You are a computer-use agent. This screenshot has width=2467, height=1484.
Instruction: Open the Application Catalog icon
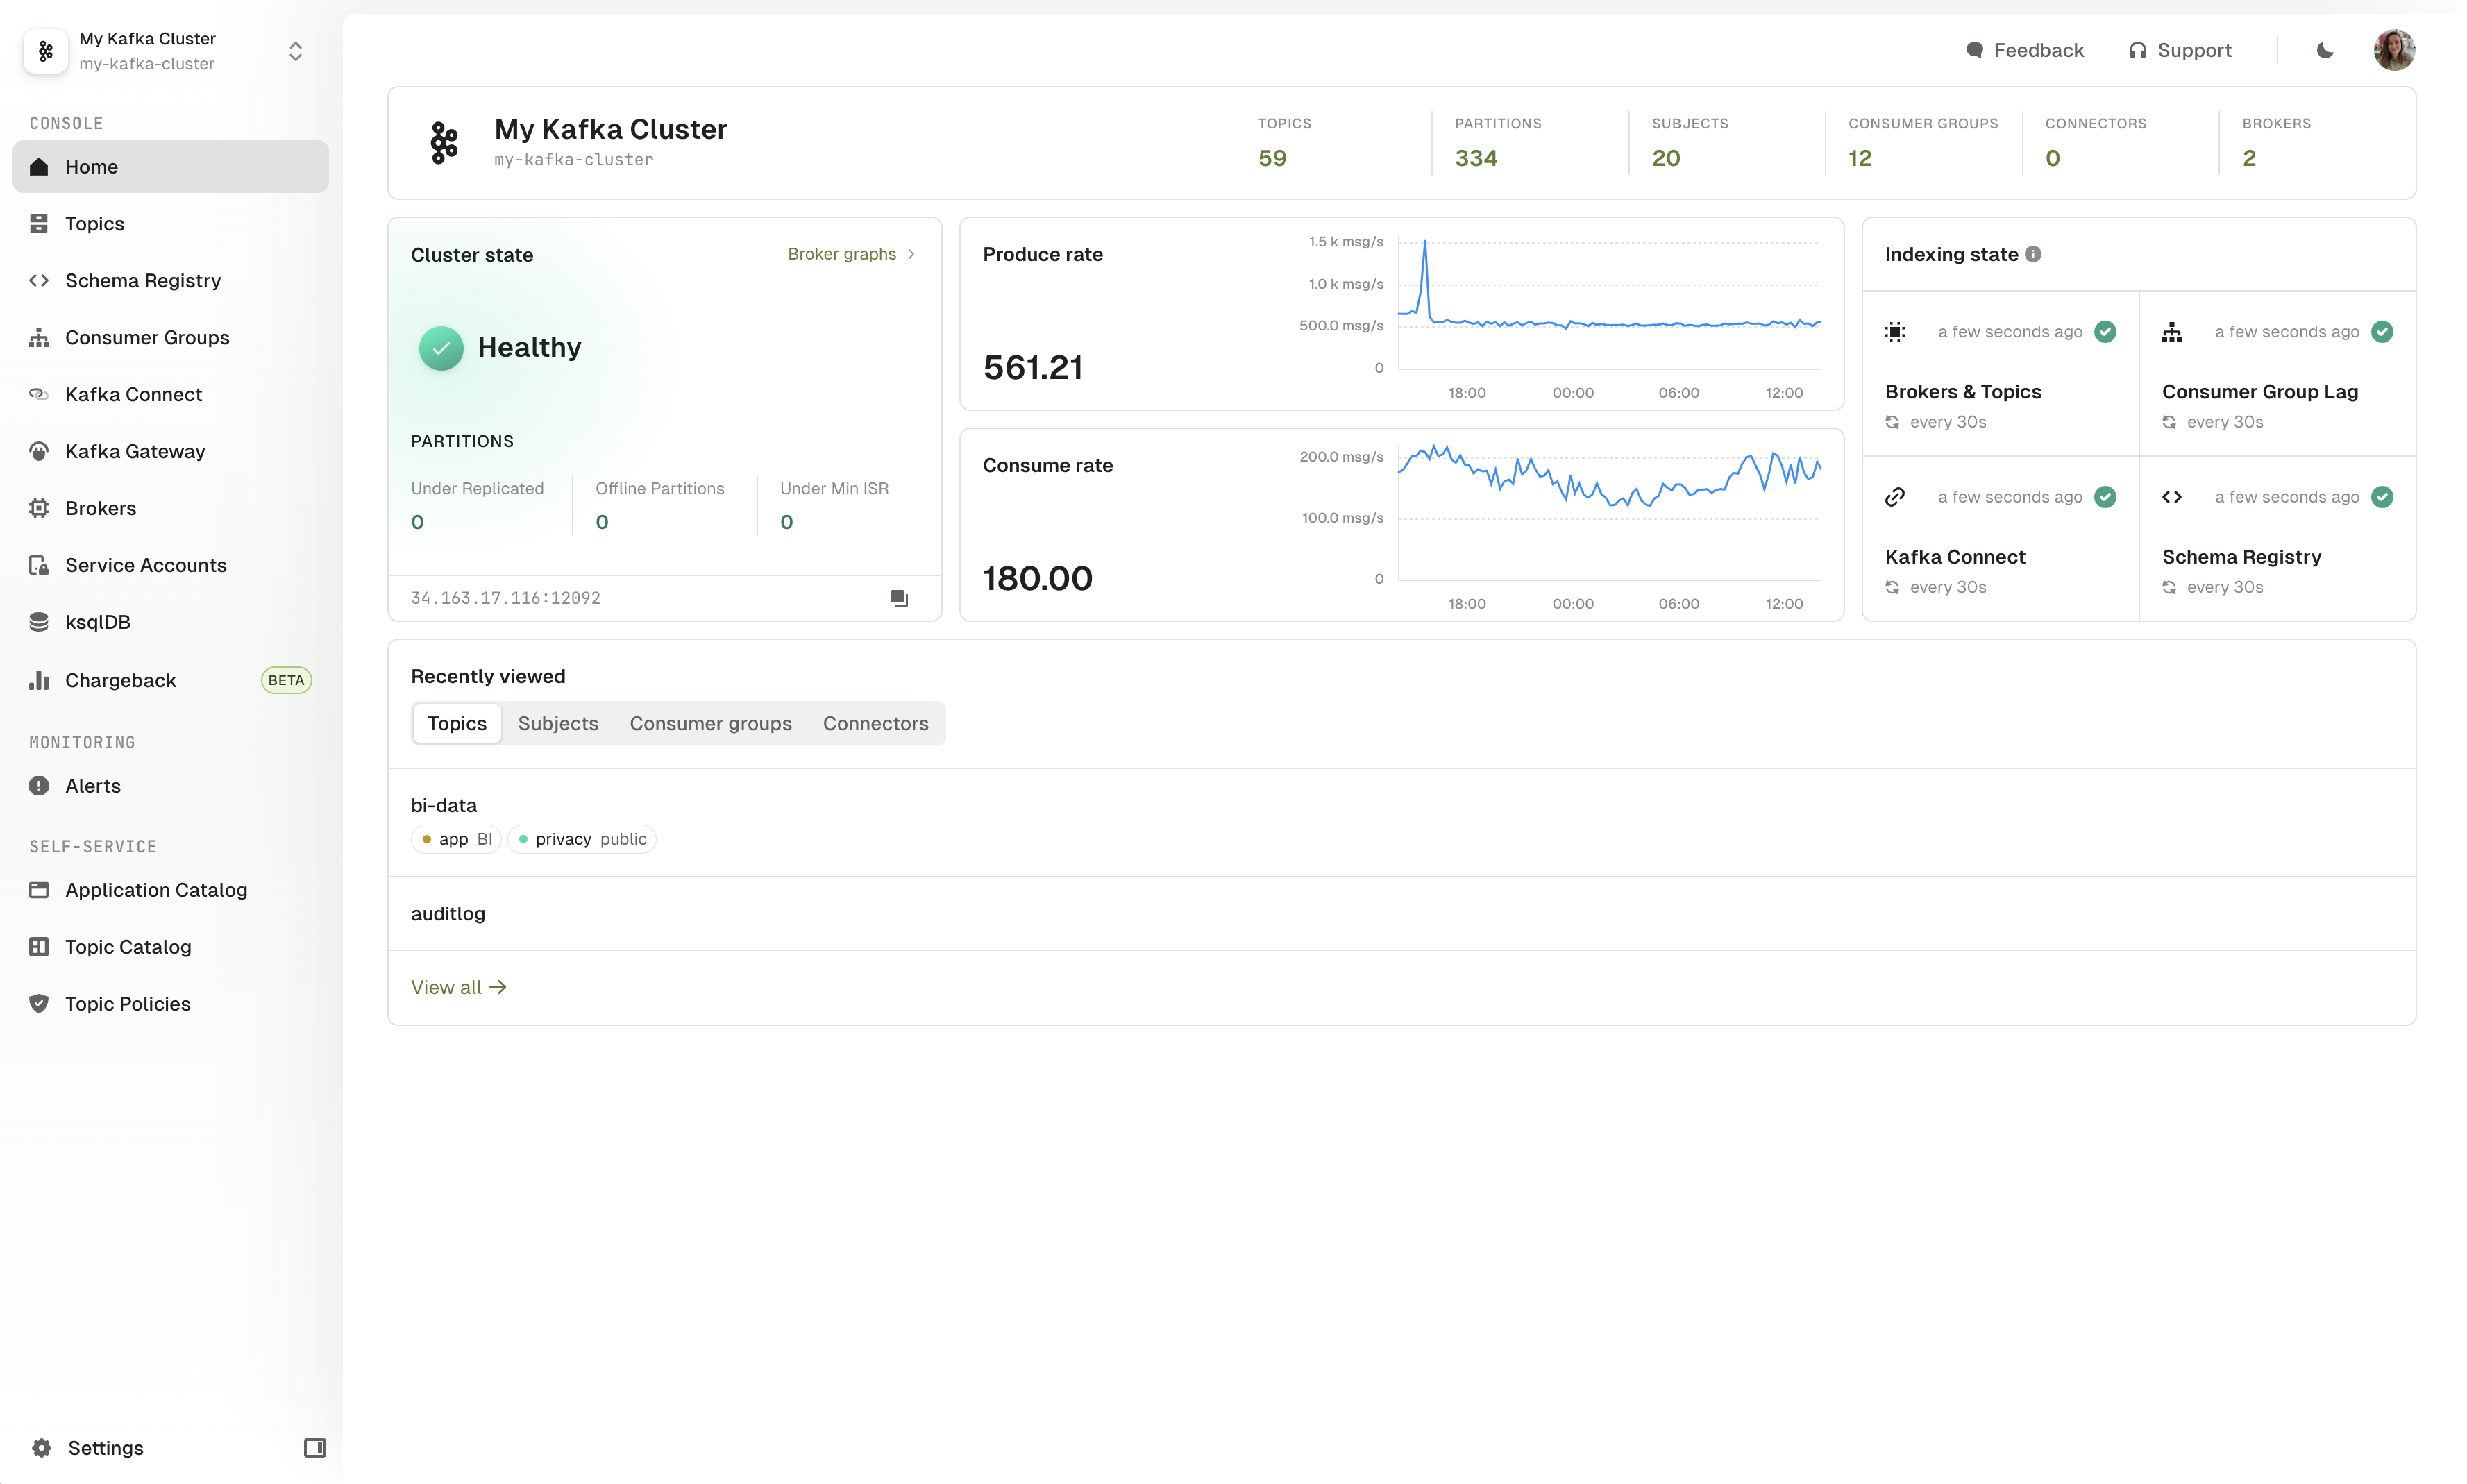(x=39, y=888)
